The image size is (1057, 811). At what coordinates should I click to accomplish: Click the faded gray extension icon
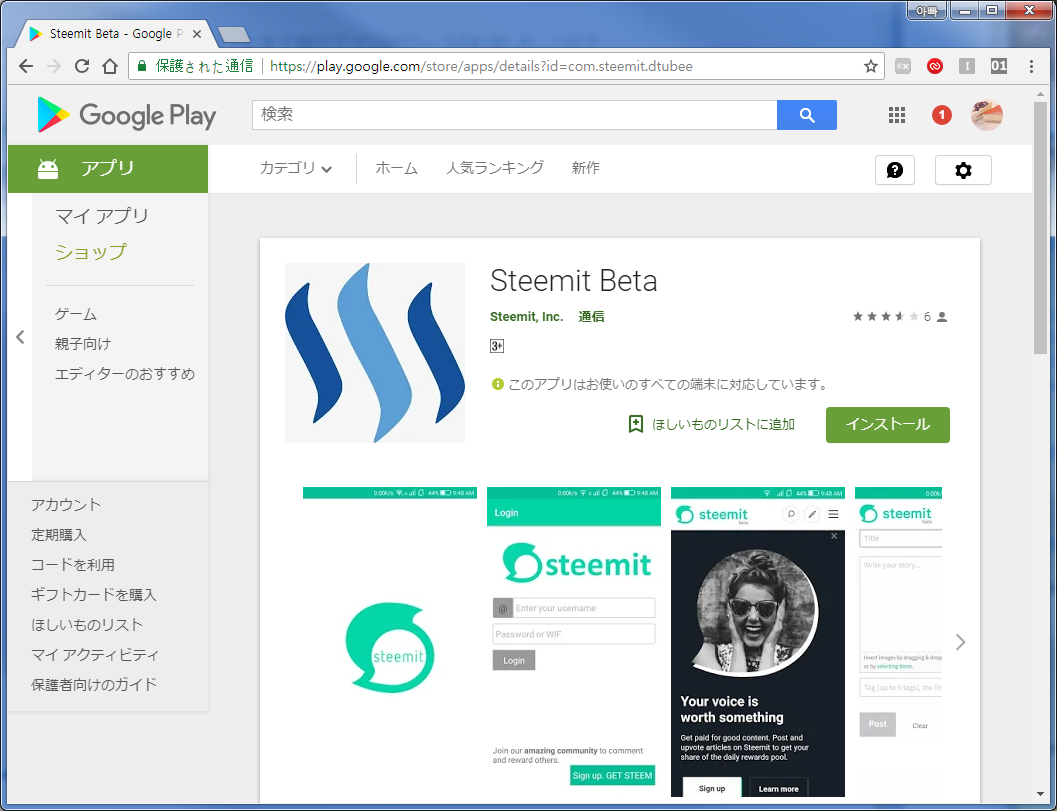coord(903,66)
